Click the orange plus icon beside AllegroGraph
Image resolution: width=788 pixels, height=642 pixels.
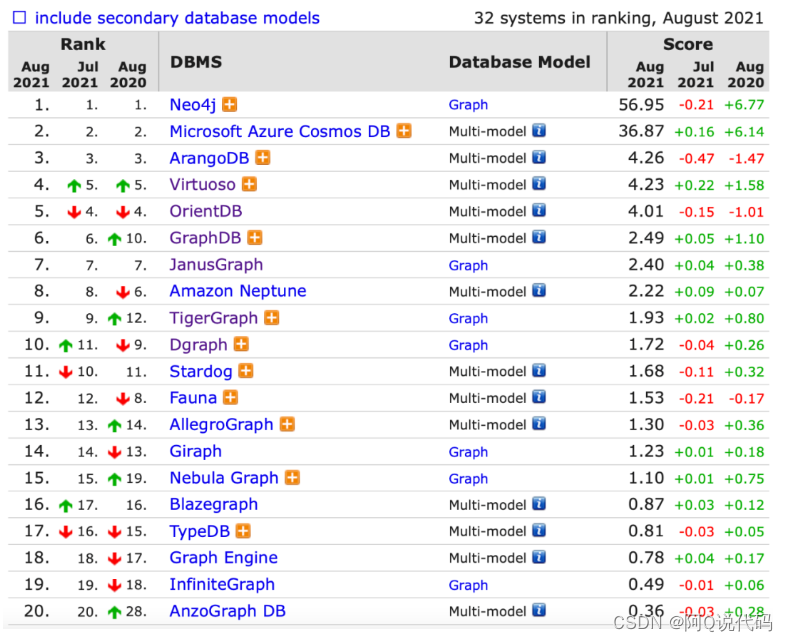pyautogui.click(x=287, y=424)
